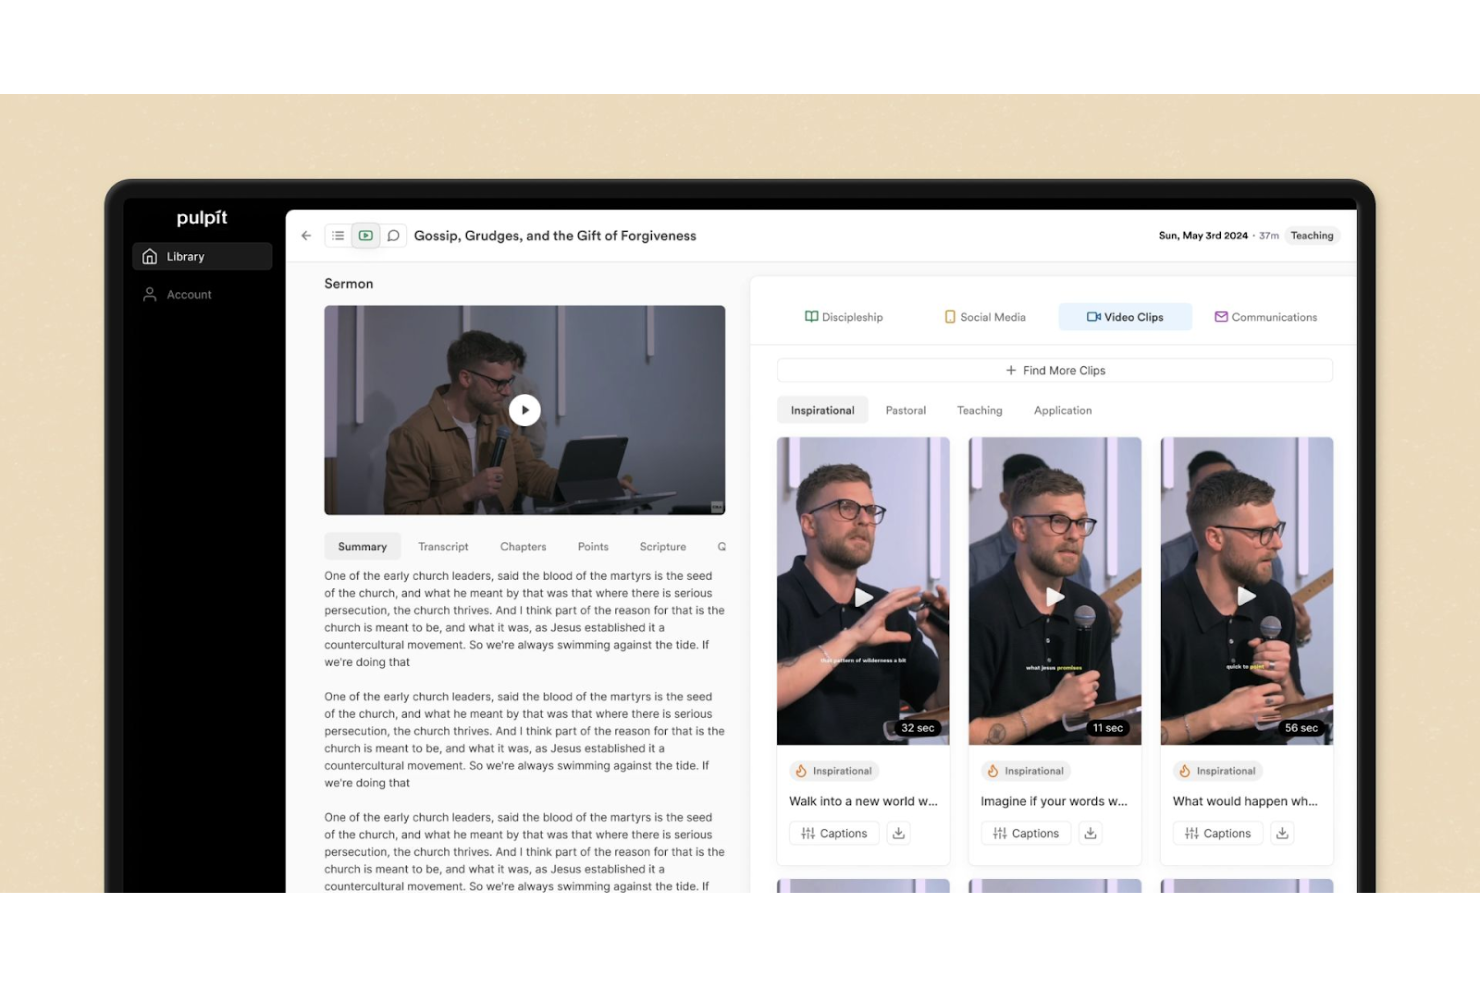1480x987 pixels.
Task: Click the Account icon in the sidebar
Action: click(150, 294)
